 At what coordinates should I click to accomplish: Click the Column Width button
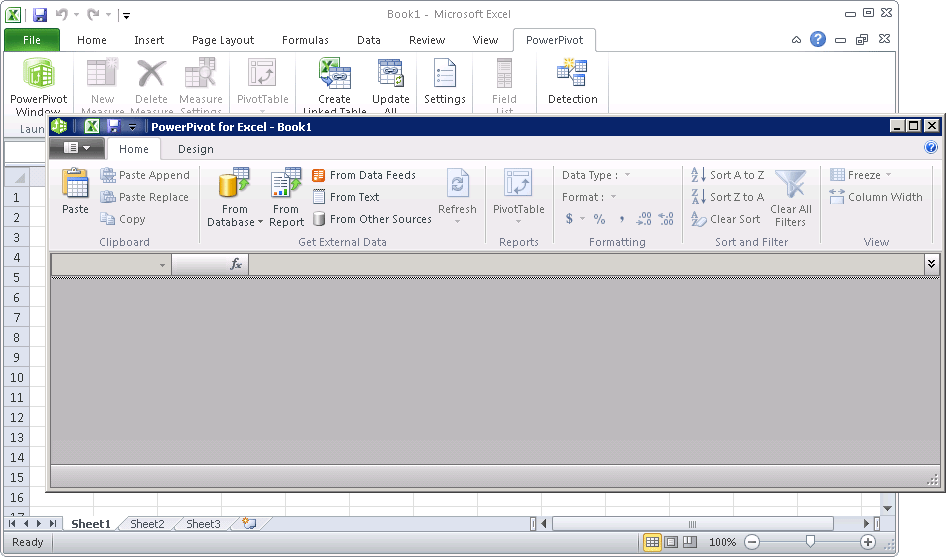[x=876, y=197]
